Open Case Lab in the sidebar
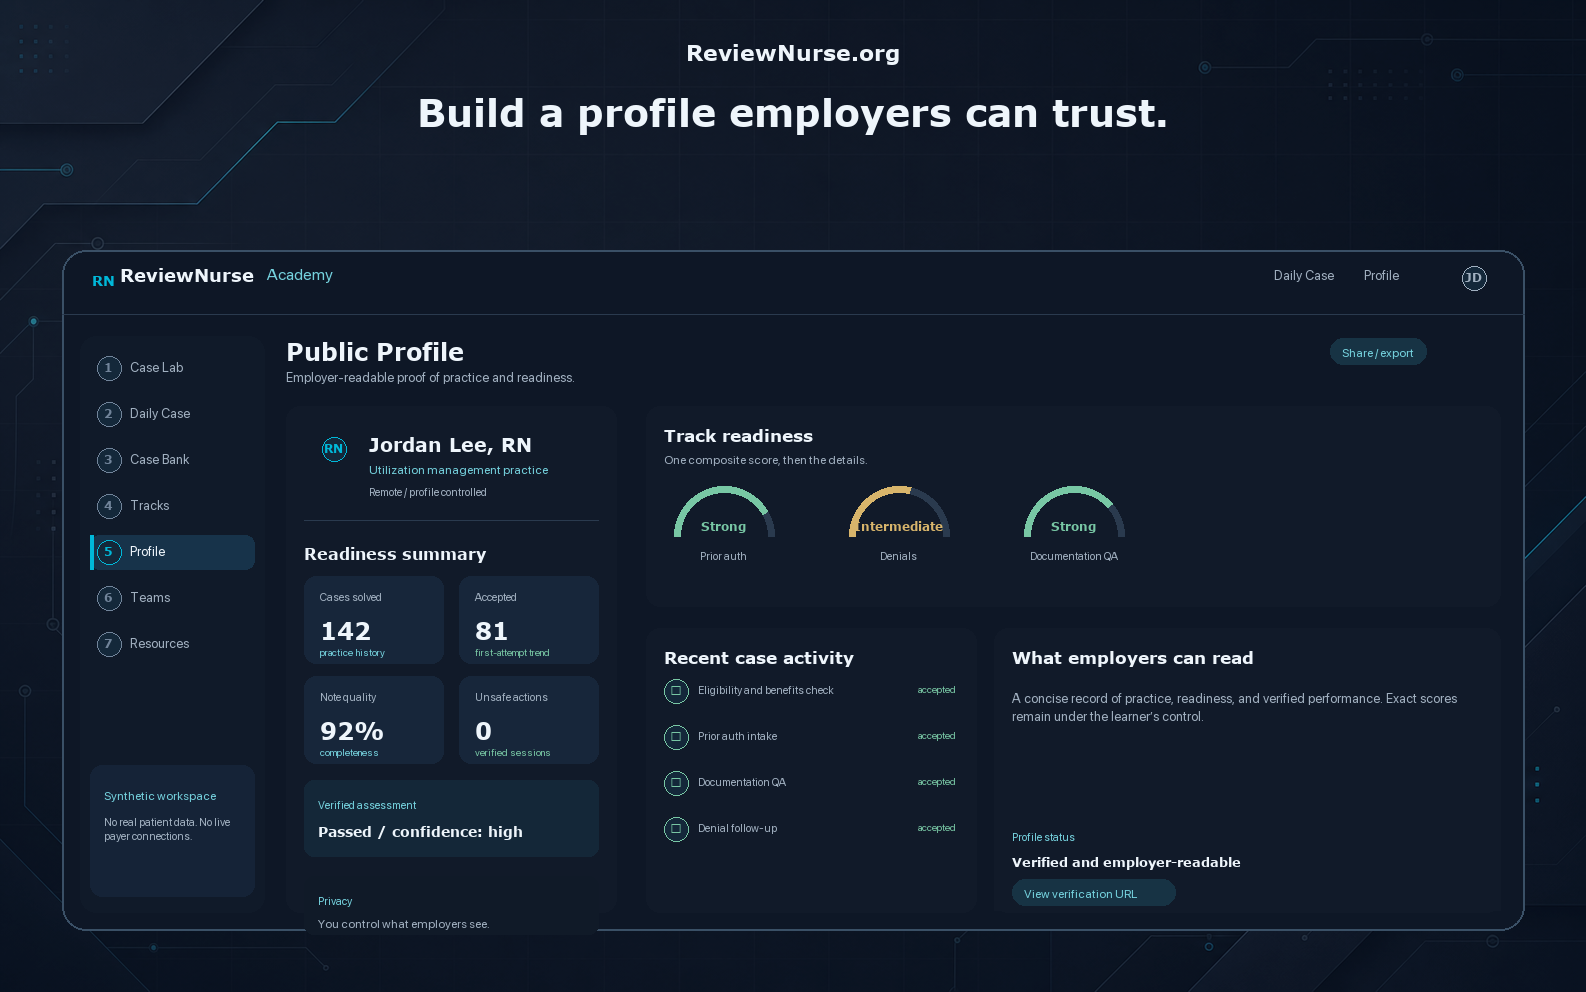 (172, 368)
